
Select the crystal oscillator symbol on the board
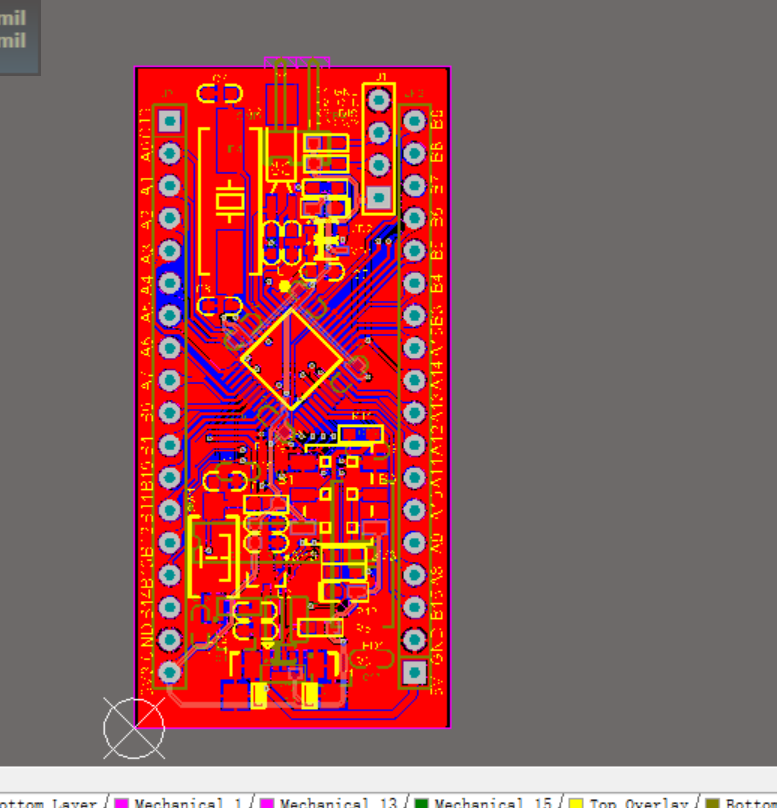point(230,201)
